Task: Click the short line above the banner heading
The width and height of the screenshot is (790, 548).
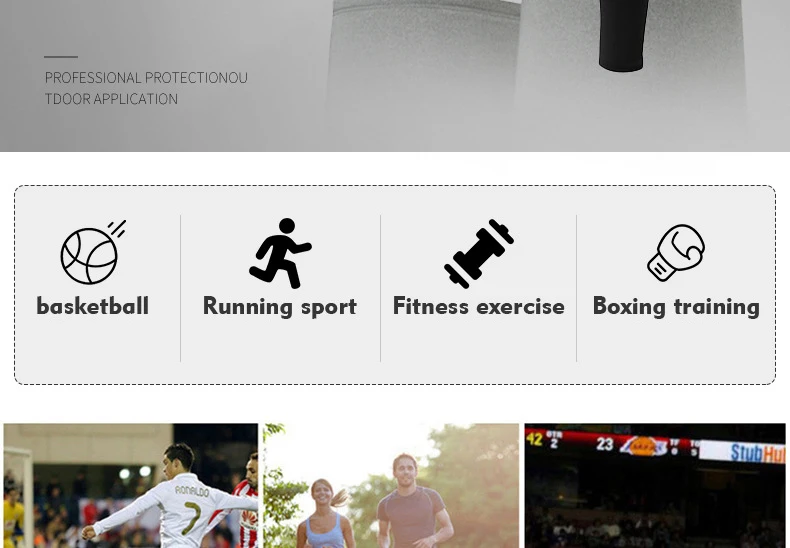Action: (61, 57)
